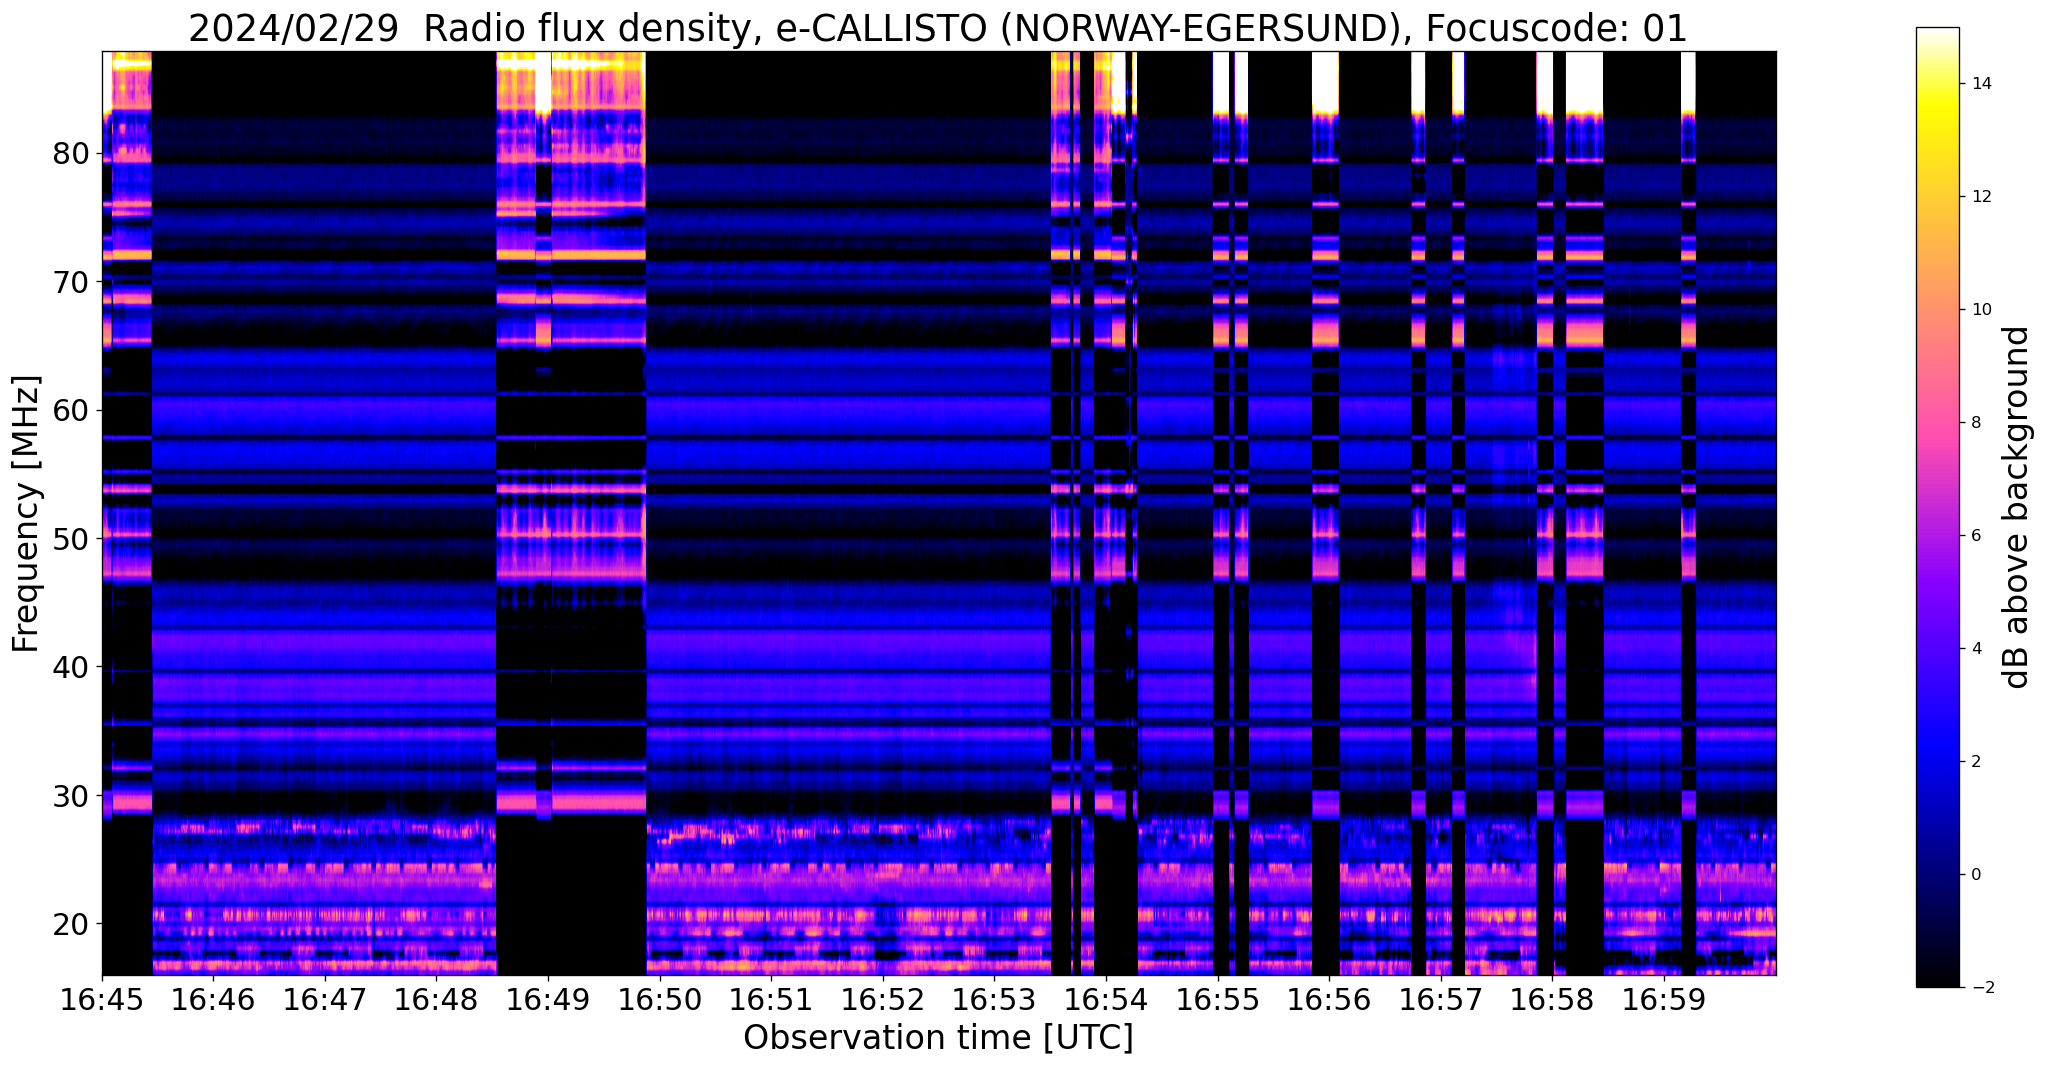Click the colorbar tick label 10
The width and height of the screenshot is (2047, 1067).
[1979, 310]
